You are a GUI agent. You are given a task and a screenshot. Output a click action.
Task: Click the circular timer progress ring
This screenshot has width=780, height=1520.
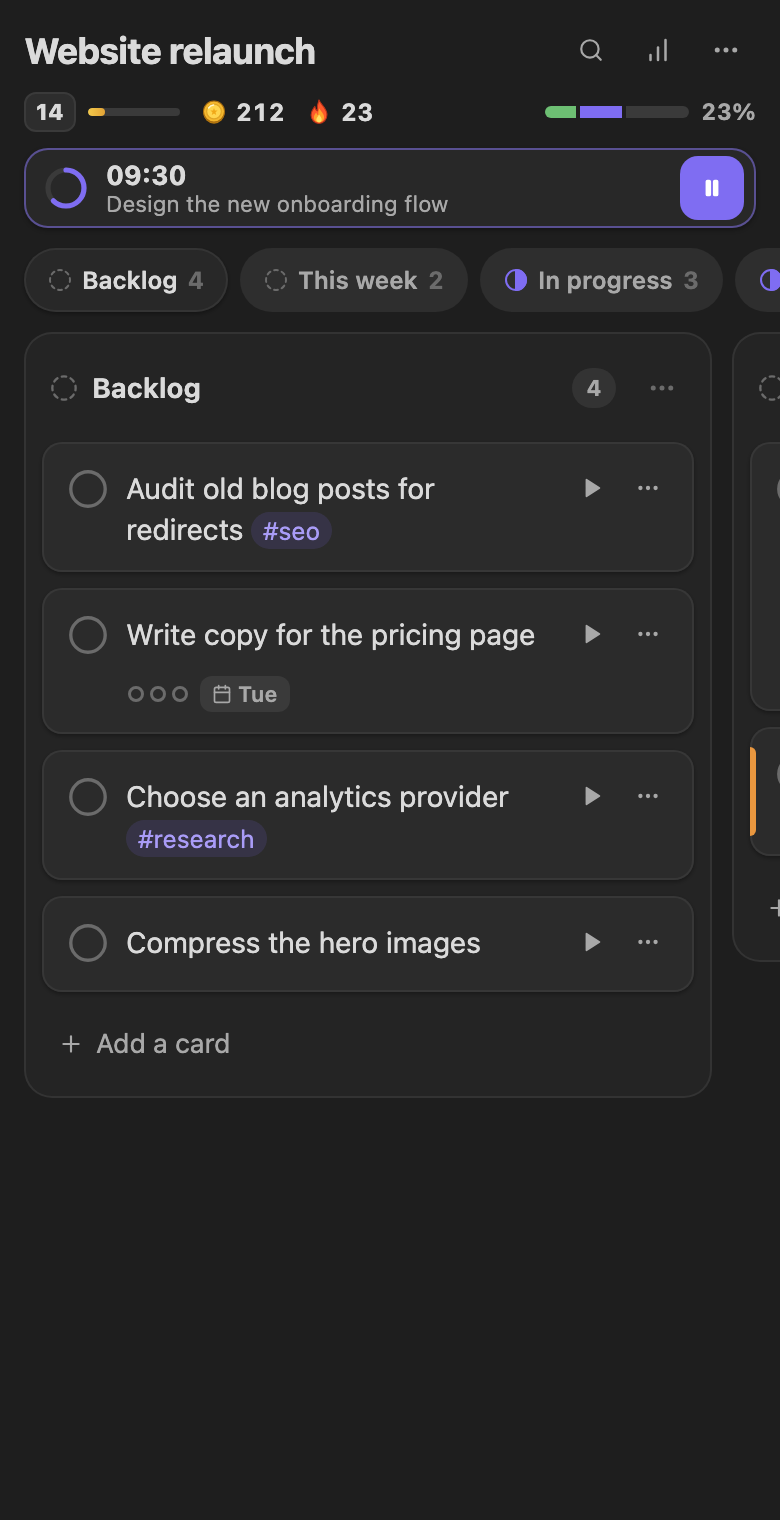(x=66, y=188)
